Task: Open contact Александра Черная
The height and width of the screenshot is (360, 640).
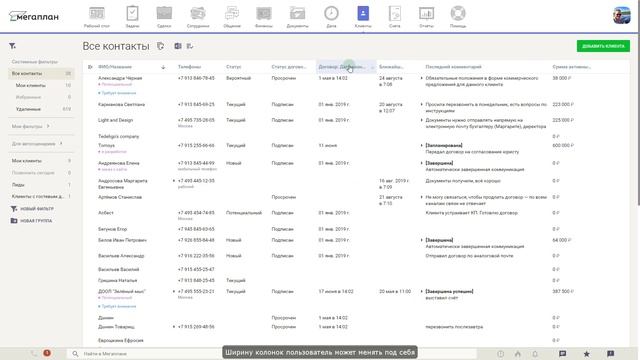Action: pyautogui.click(x=120, y=78)
